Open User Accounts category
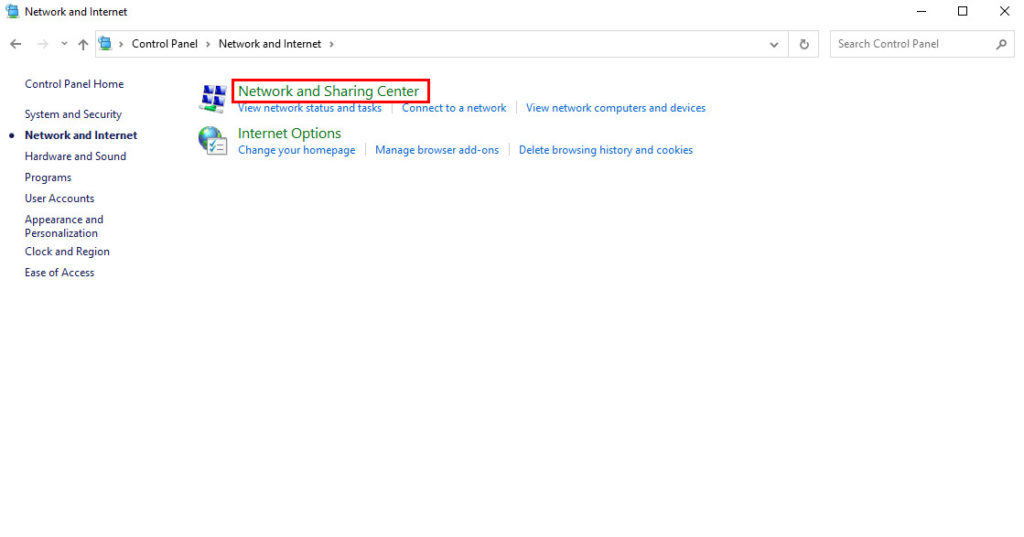This screenshot has height=537, width=1024. [x=59, y=198]
